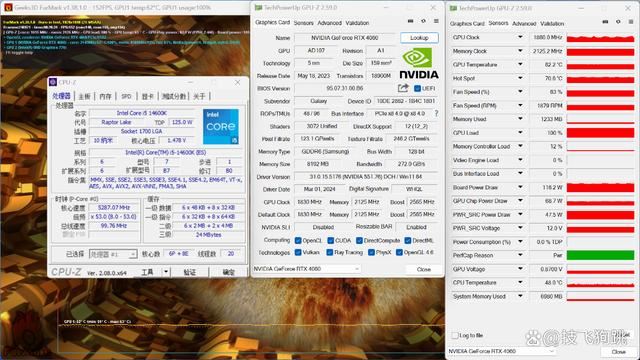The image size is (640, 360).
Task: Open the GPU selector dropdown in the GPU-Z Sensors window
Action: (502, 351)
